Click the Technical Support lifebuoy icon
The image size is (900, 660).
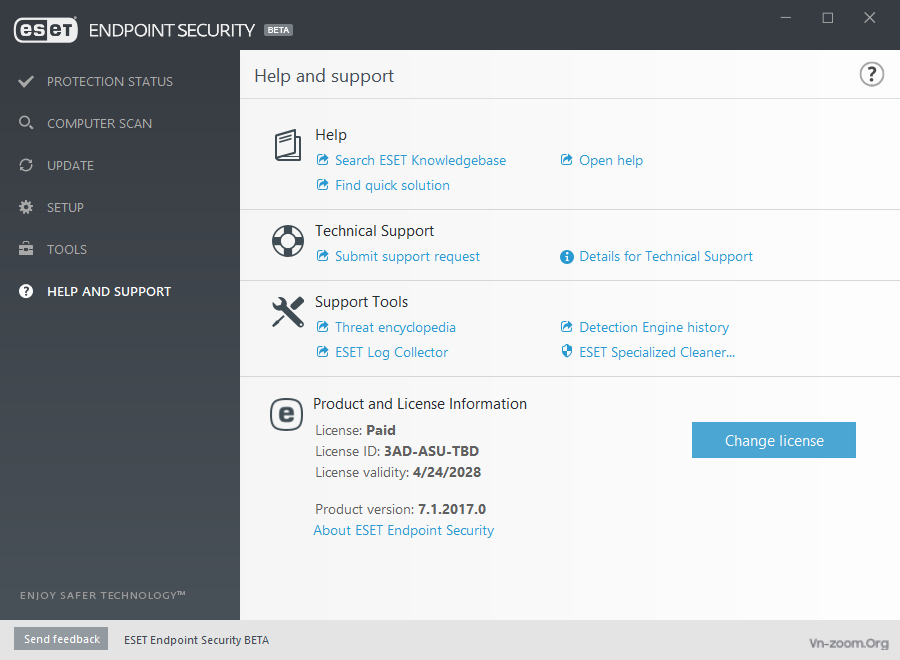coord(288,241)
